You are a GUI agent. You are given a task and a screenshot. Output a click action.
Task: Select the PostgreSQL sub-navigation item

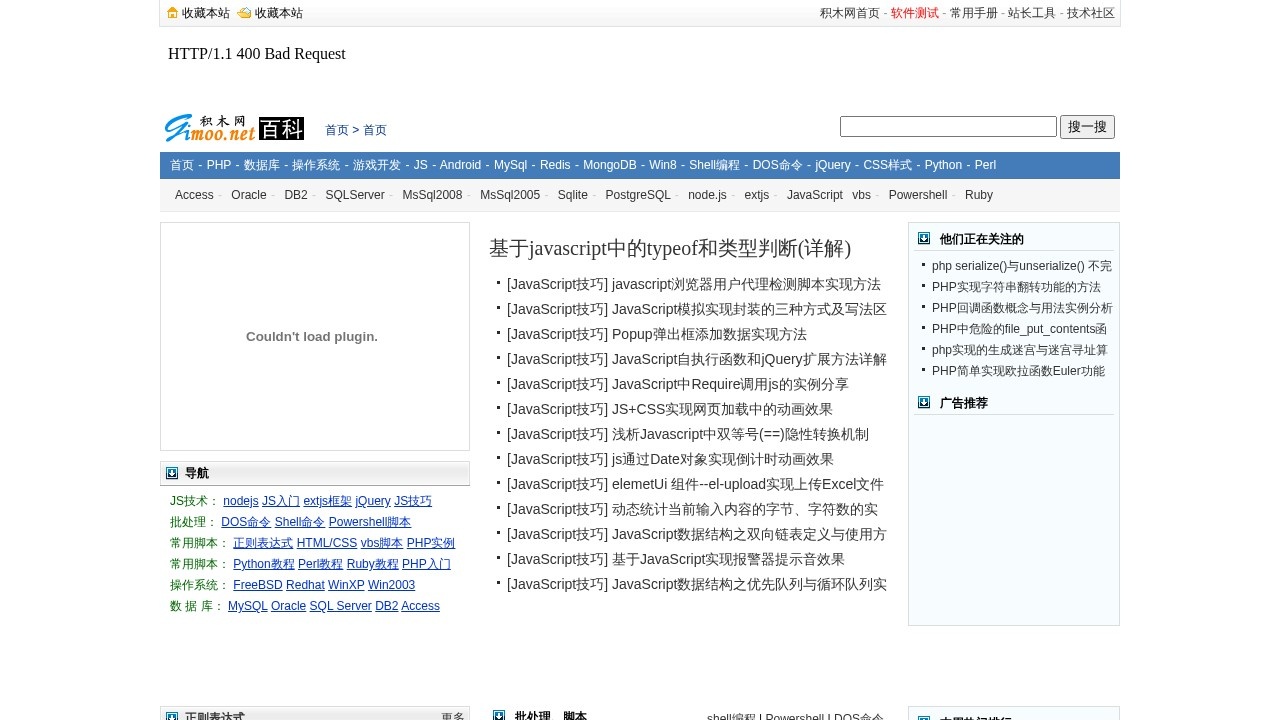(637, 195)
